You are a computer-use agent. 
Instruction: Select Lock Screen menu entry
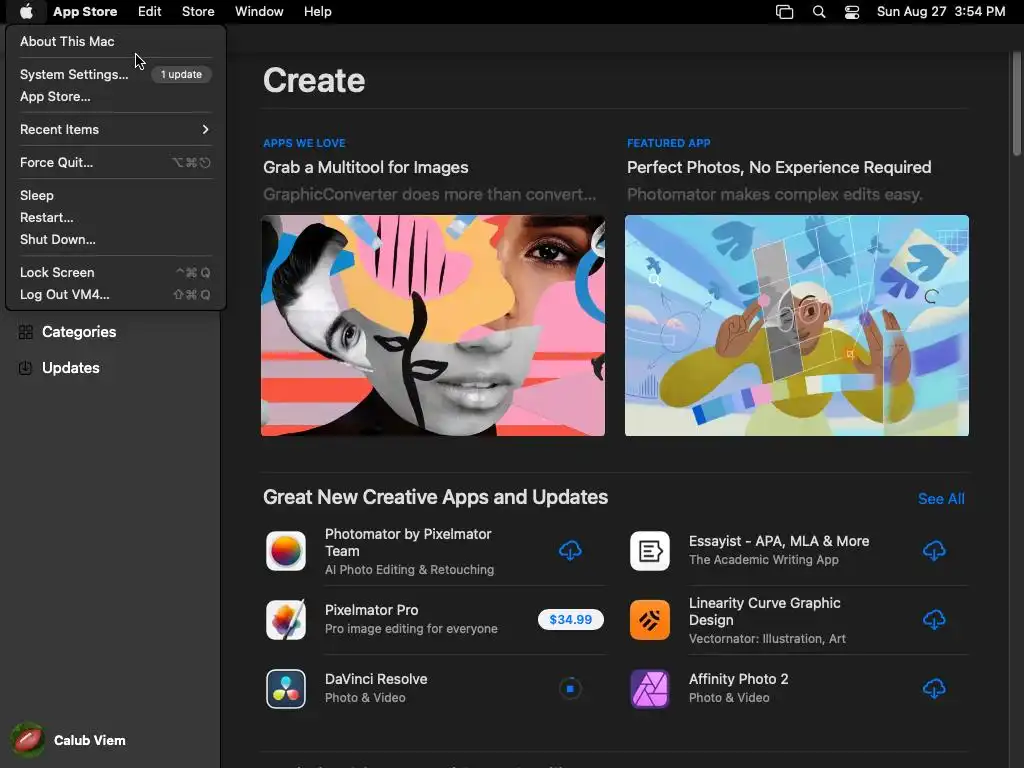116,272
